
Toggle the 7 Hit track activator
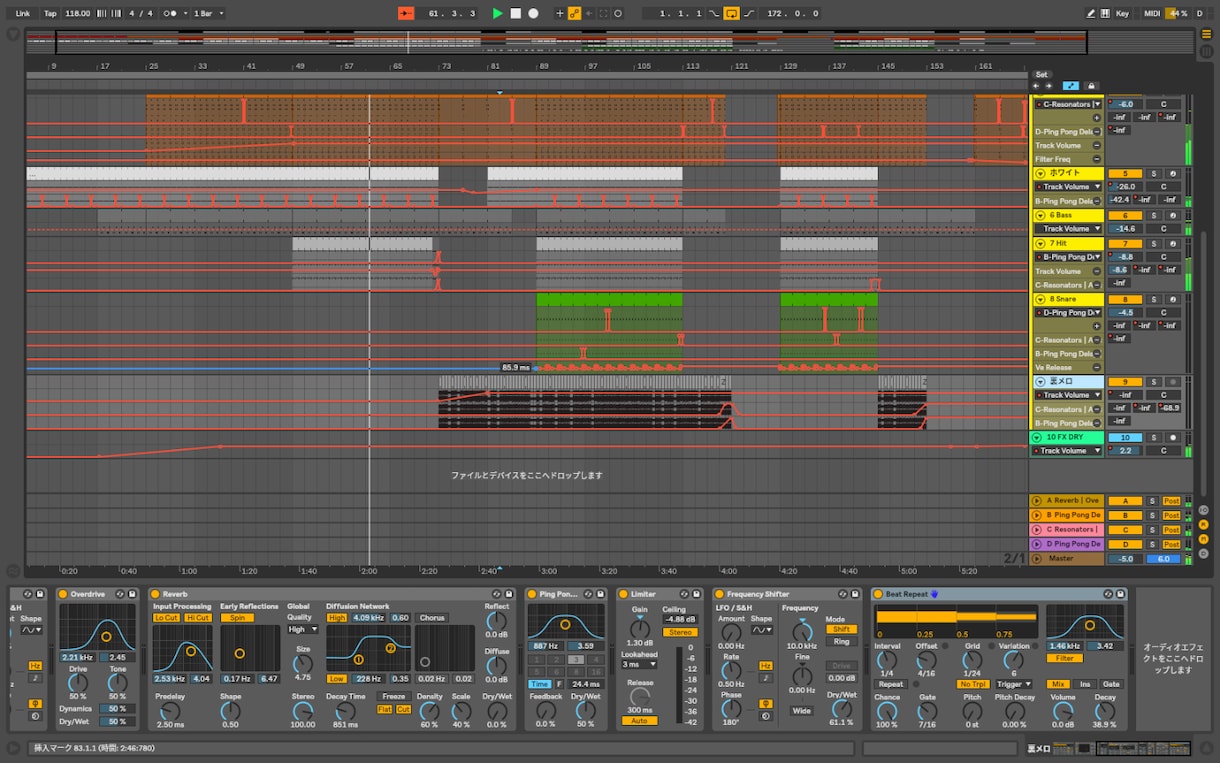[1125, 243]
